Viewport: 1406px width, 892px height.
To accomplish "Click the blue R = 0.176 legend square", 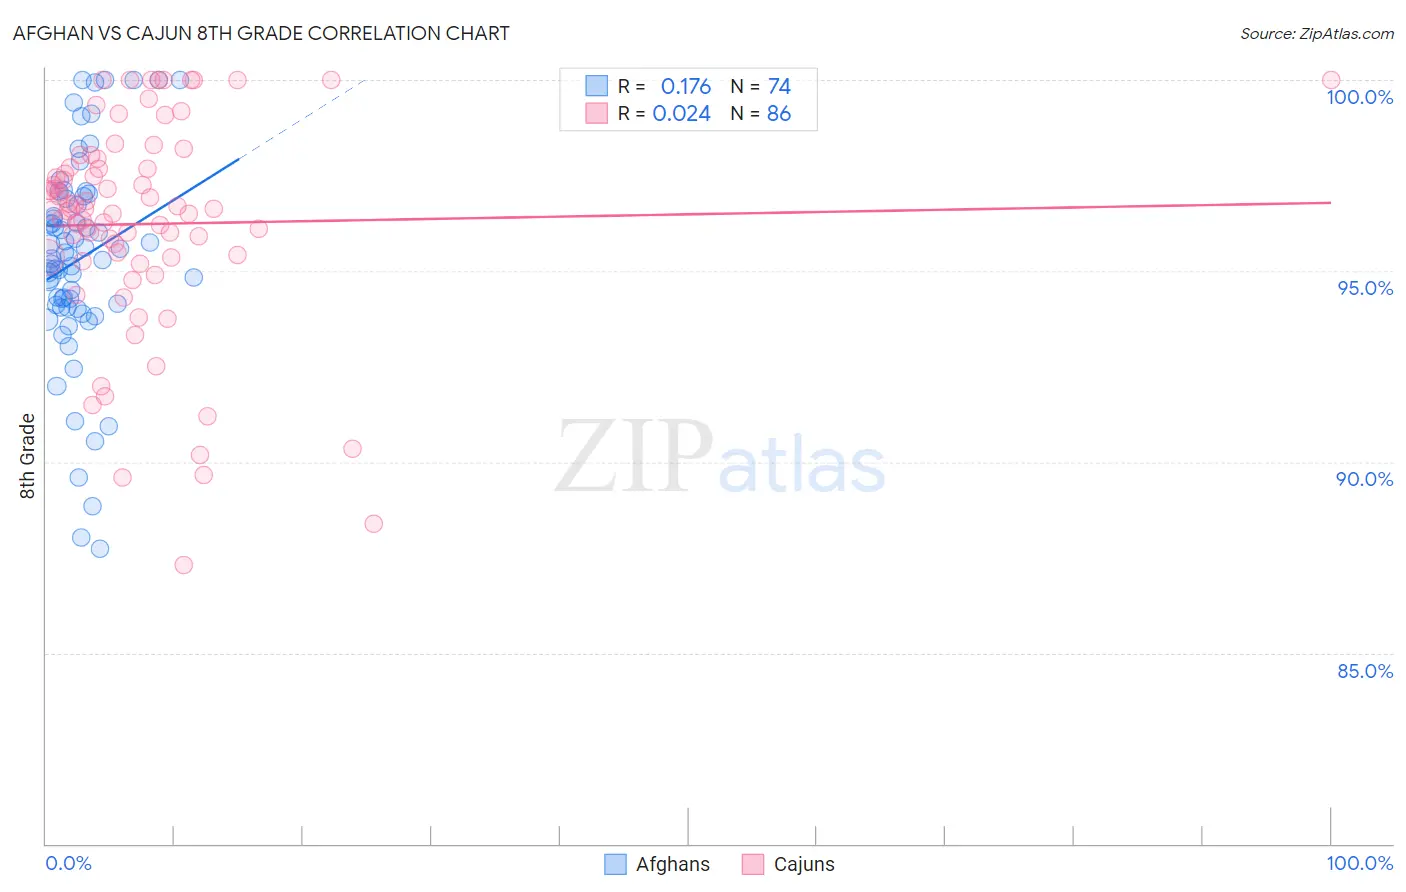I will click(x=597, y=86).
